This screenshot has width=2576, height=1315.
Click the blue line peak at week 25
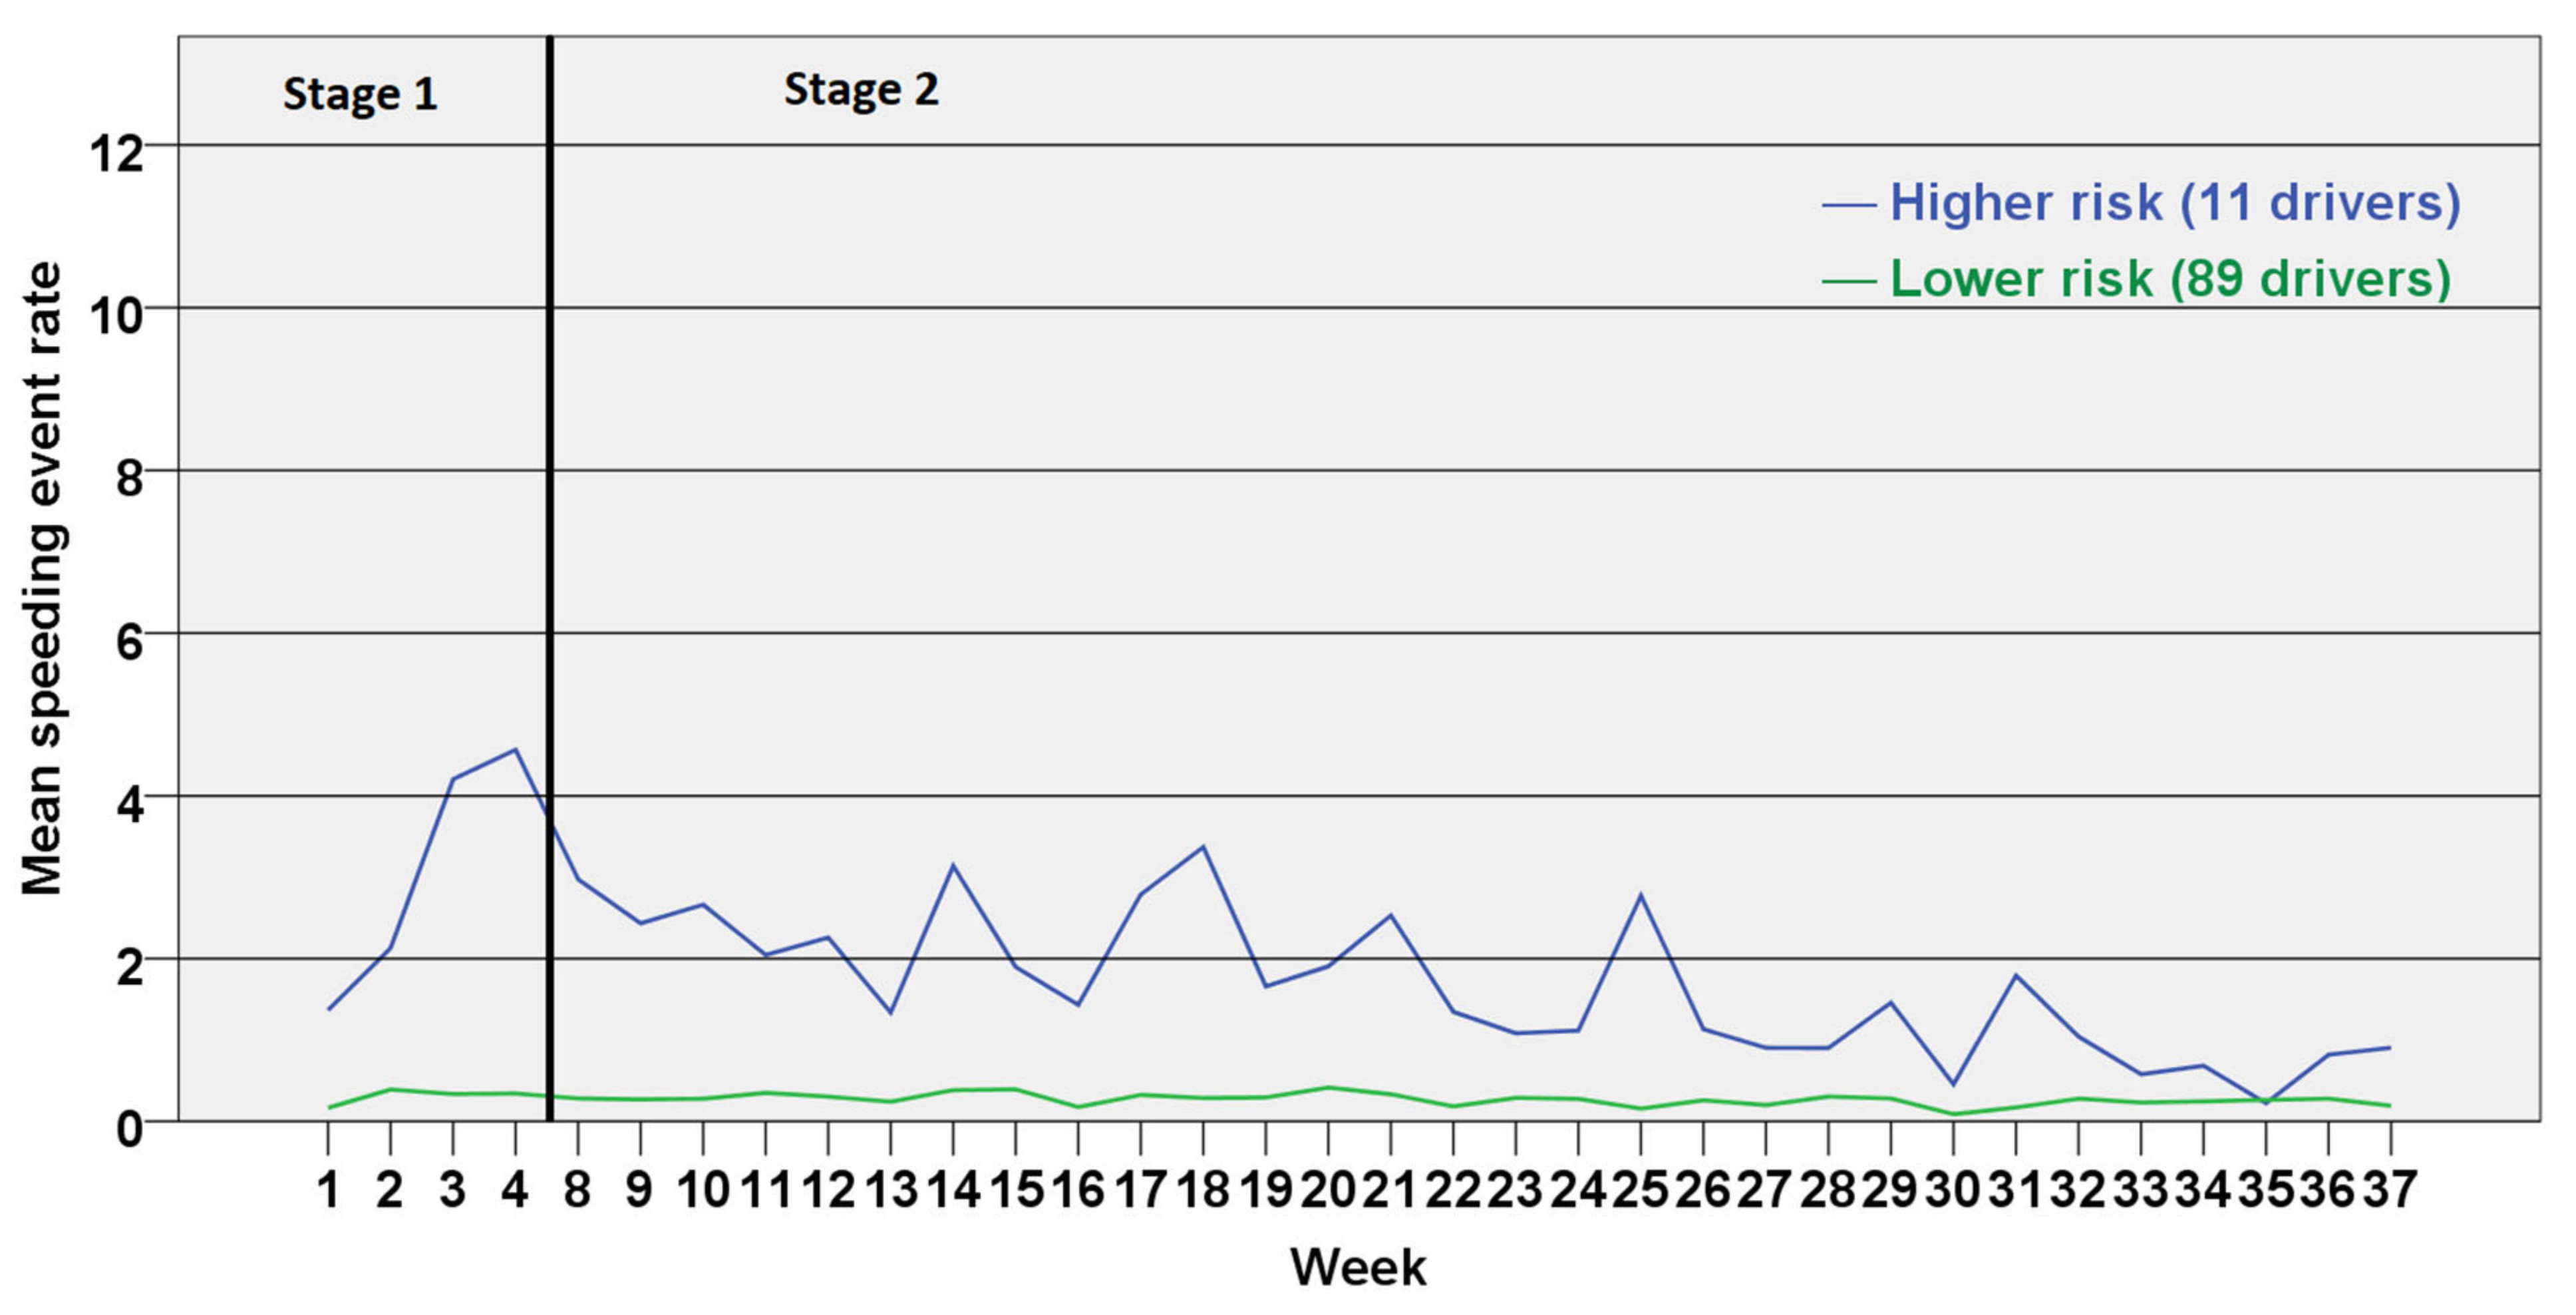pyautogui.click(x=1640, y=895)
